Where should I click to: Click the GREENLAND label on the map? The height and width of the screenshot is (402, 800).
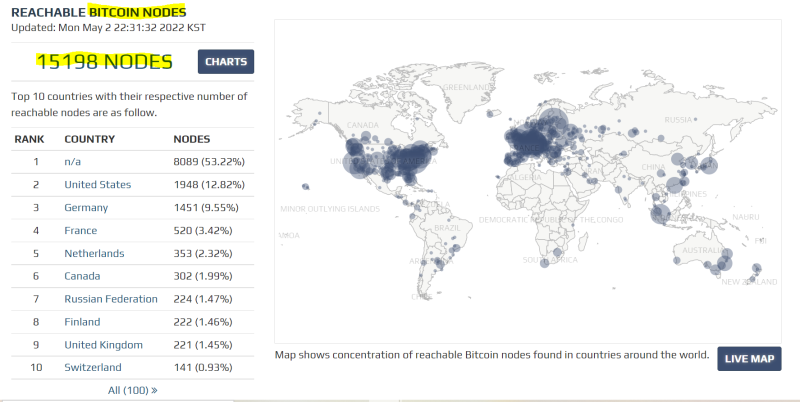(x=468, y=88)
